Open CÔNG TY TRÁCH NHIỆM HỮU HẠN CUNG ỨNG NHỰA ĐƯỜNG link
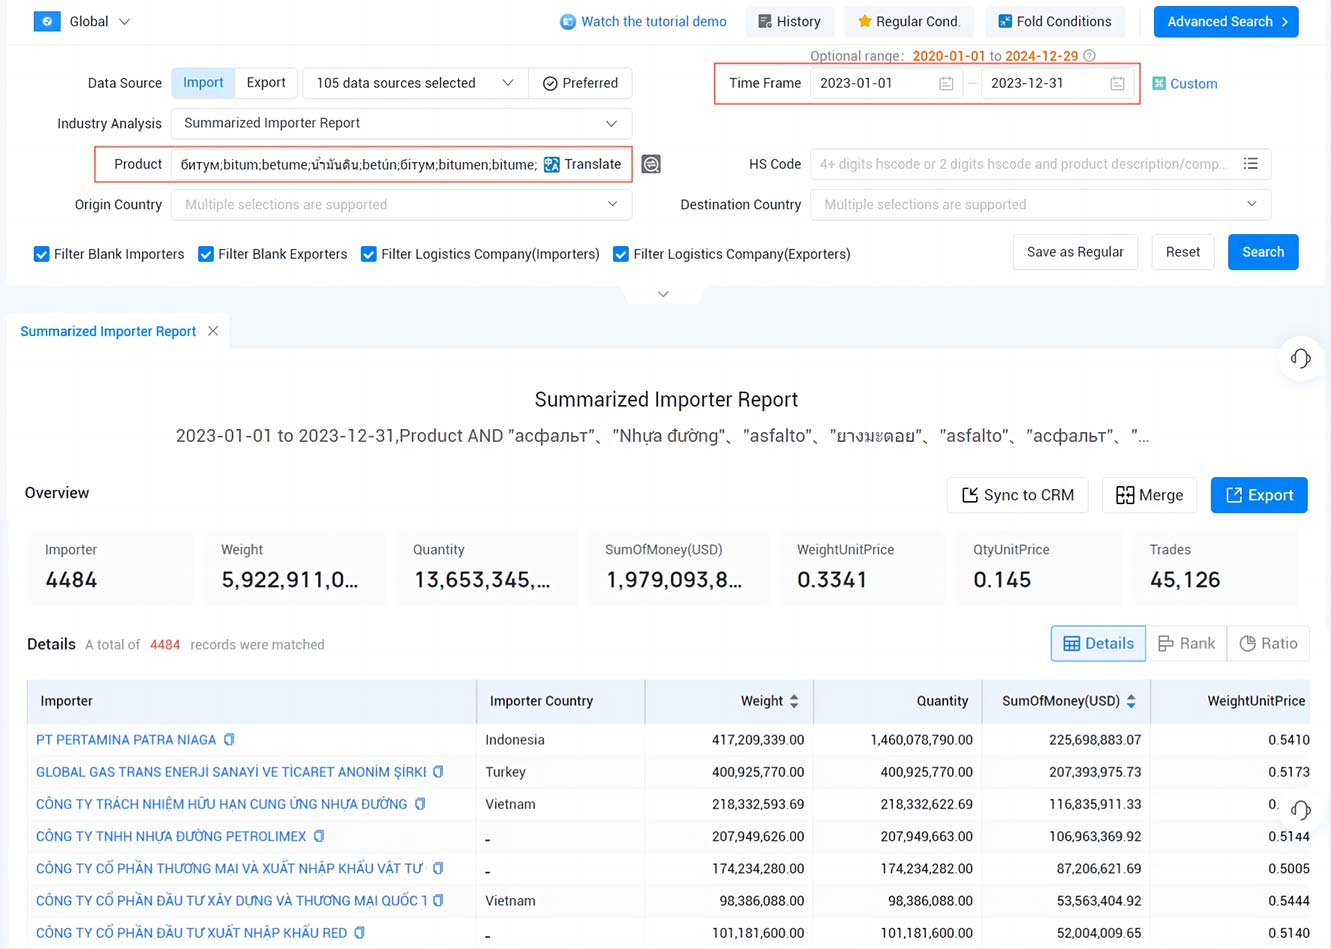The image size is (1331, 949). [222, 804]
